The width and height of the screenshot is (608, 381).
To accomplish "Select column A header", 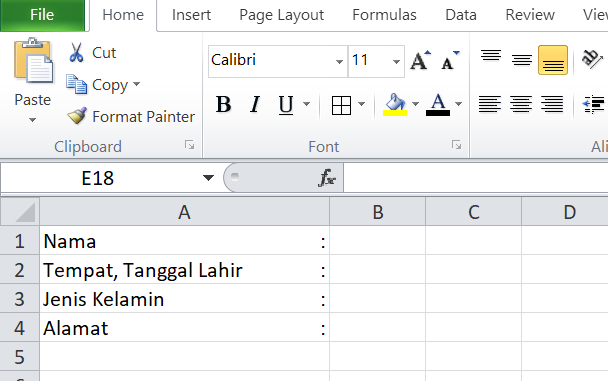I will click(x=185, y=212).
